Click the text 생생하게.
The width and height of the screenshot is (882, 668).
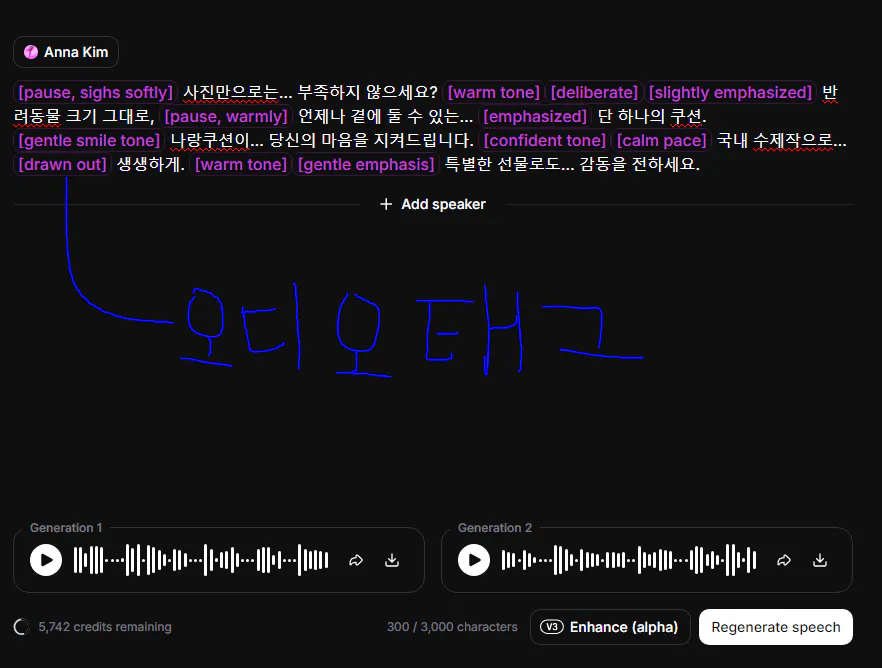[x=149, y=165]
